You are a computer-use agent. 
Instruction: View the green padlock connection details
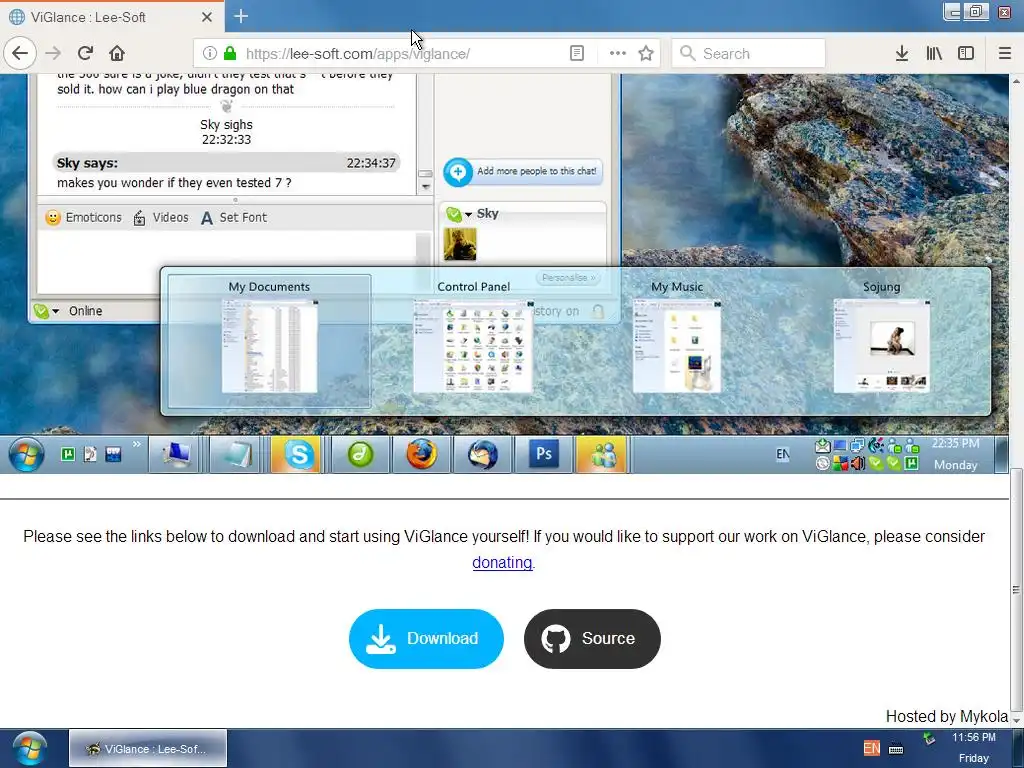pos(229,54)
